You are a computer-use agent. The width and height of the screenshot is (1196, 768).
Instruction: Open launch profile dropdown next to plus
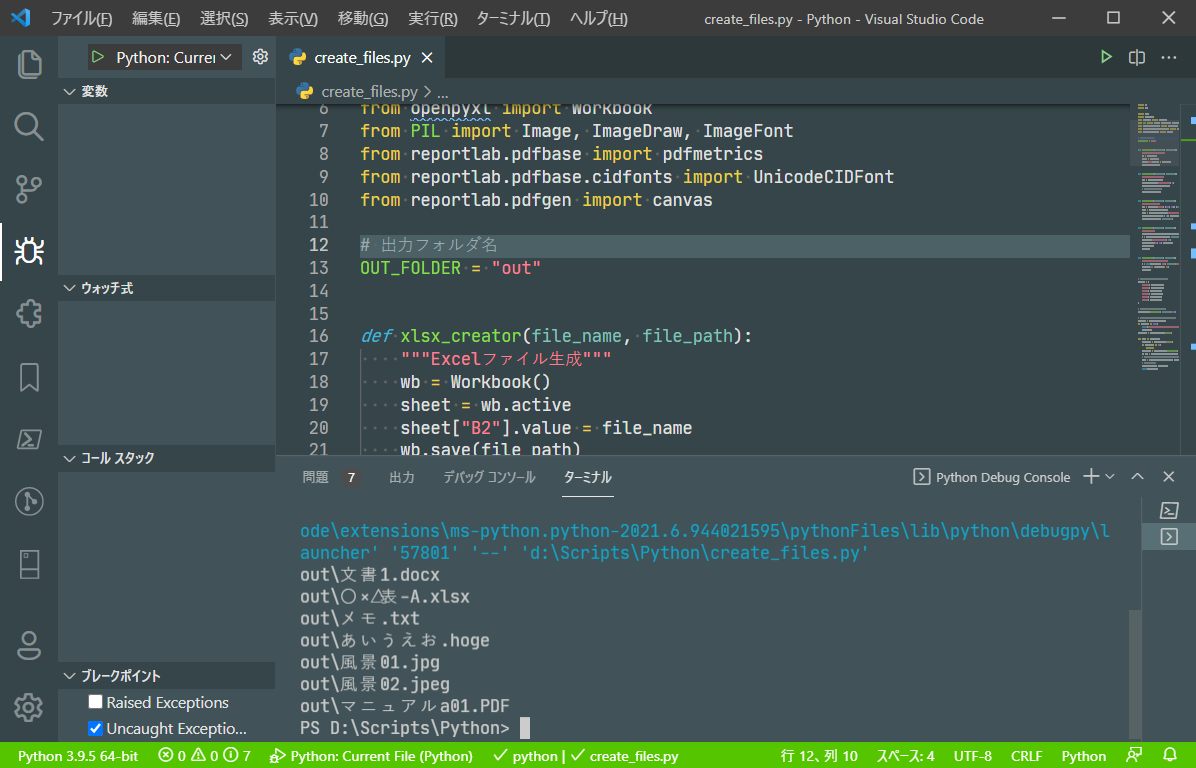click(x=1110, y=477)
